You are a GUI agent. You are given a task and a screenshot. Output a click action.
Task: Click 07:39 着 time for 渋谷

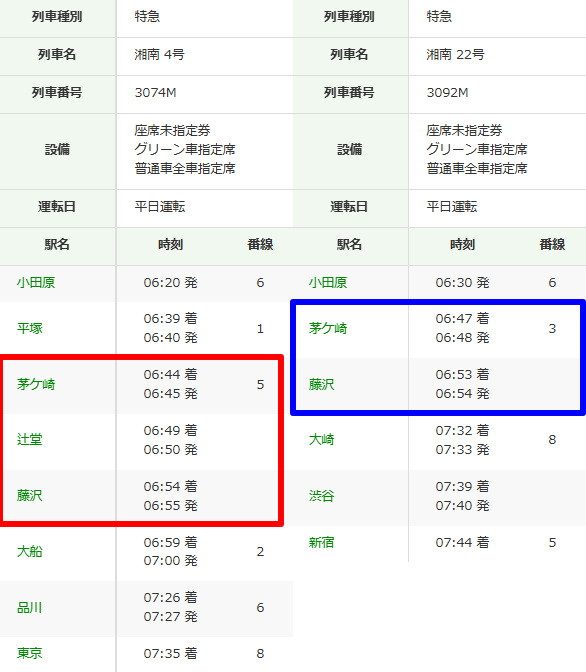point(463,486)
